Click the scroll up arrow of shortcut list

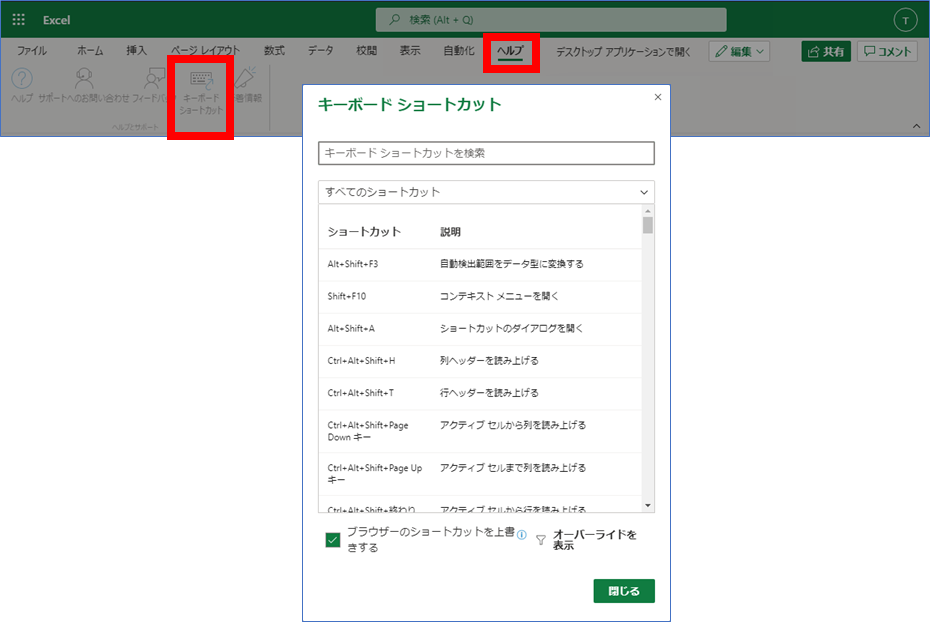pos(648,211)
